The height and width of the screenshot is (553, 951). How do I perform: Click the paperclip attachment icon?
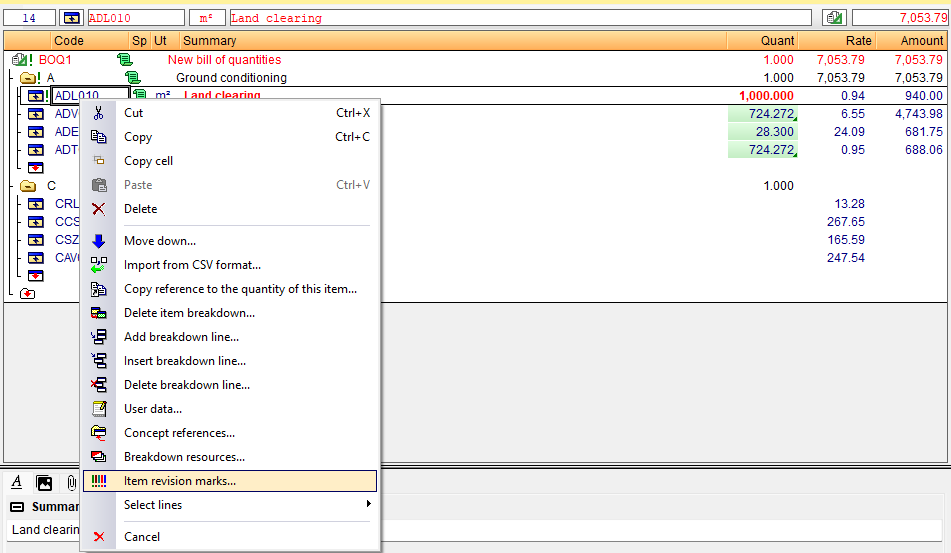tap(72, 483)
